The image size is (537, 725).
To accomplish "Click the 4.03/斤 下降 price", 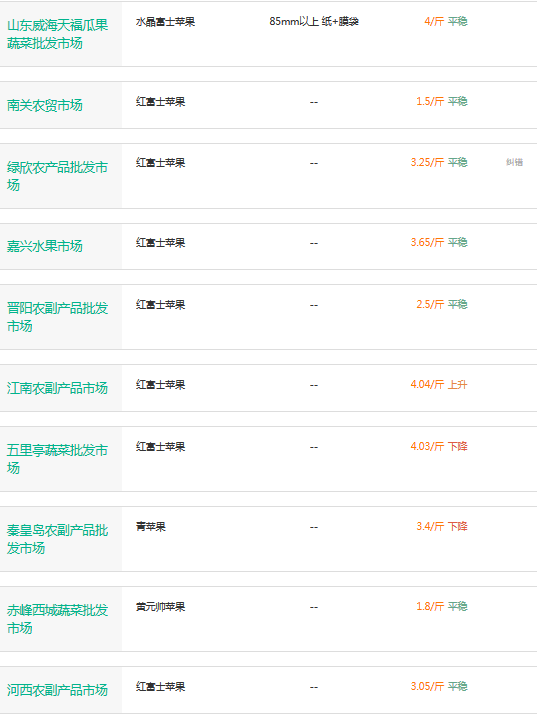I will pos(439,447).
